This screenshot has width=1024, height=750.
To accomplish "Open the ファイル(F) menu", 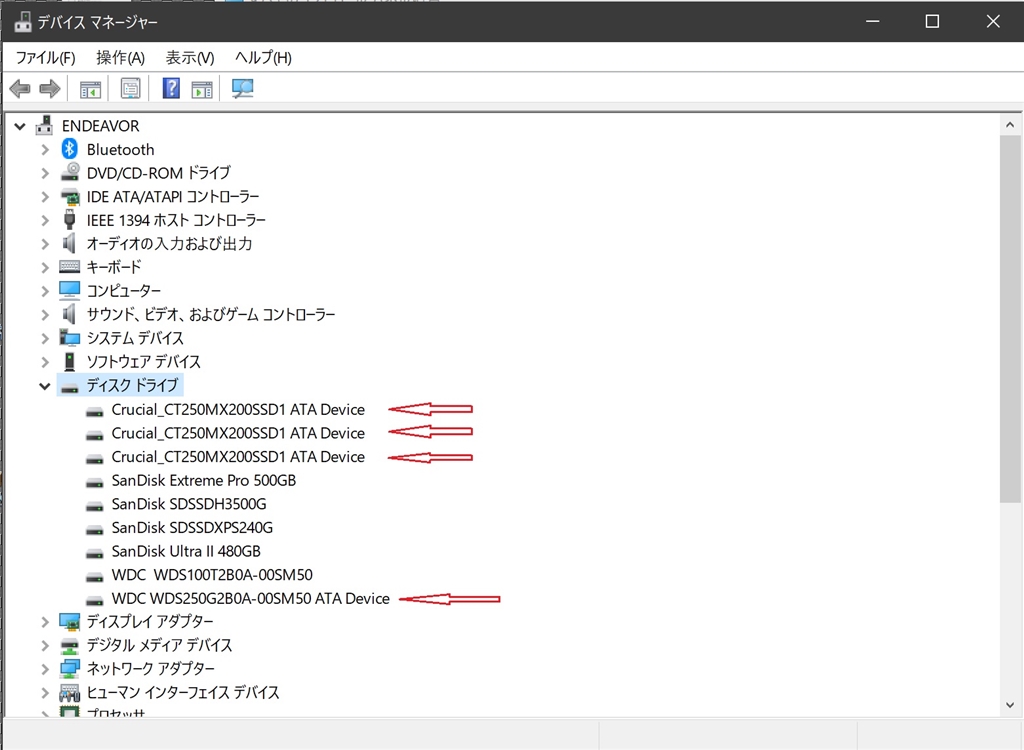I will 46,57.
